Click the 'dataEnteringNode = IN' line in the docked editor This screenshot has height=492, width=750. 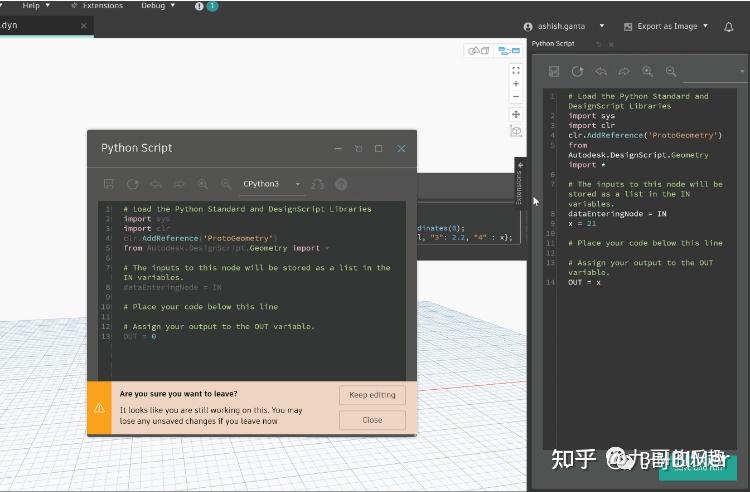click(617, 214)
